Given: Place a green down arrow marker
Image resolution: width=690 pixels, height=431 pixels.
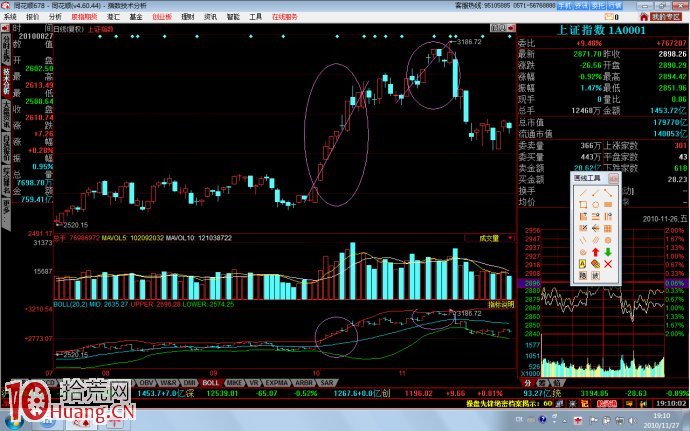Looking at the screenshot, I should [x=608, y=252].
